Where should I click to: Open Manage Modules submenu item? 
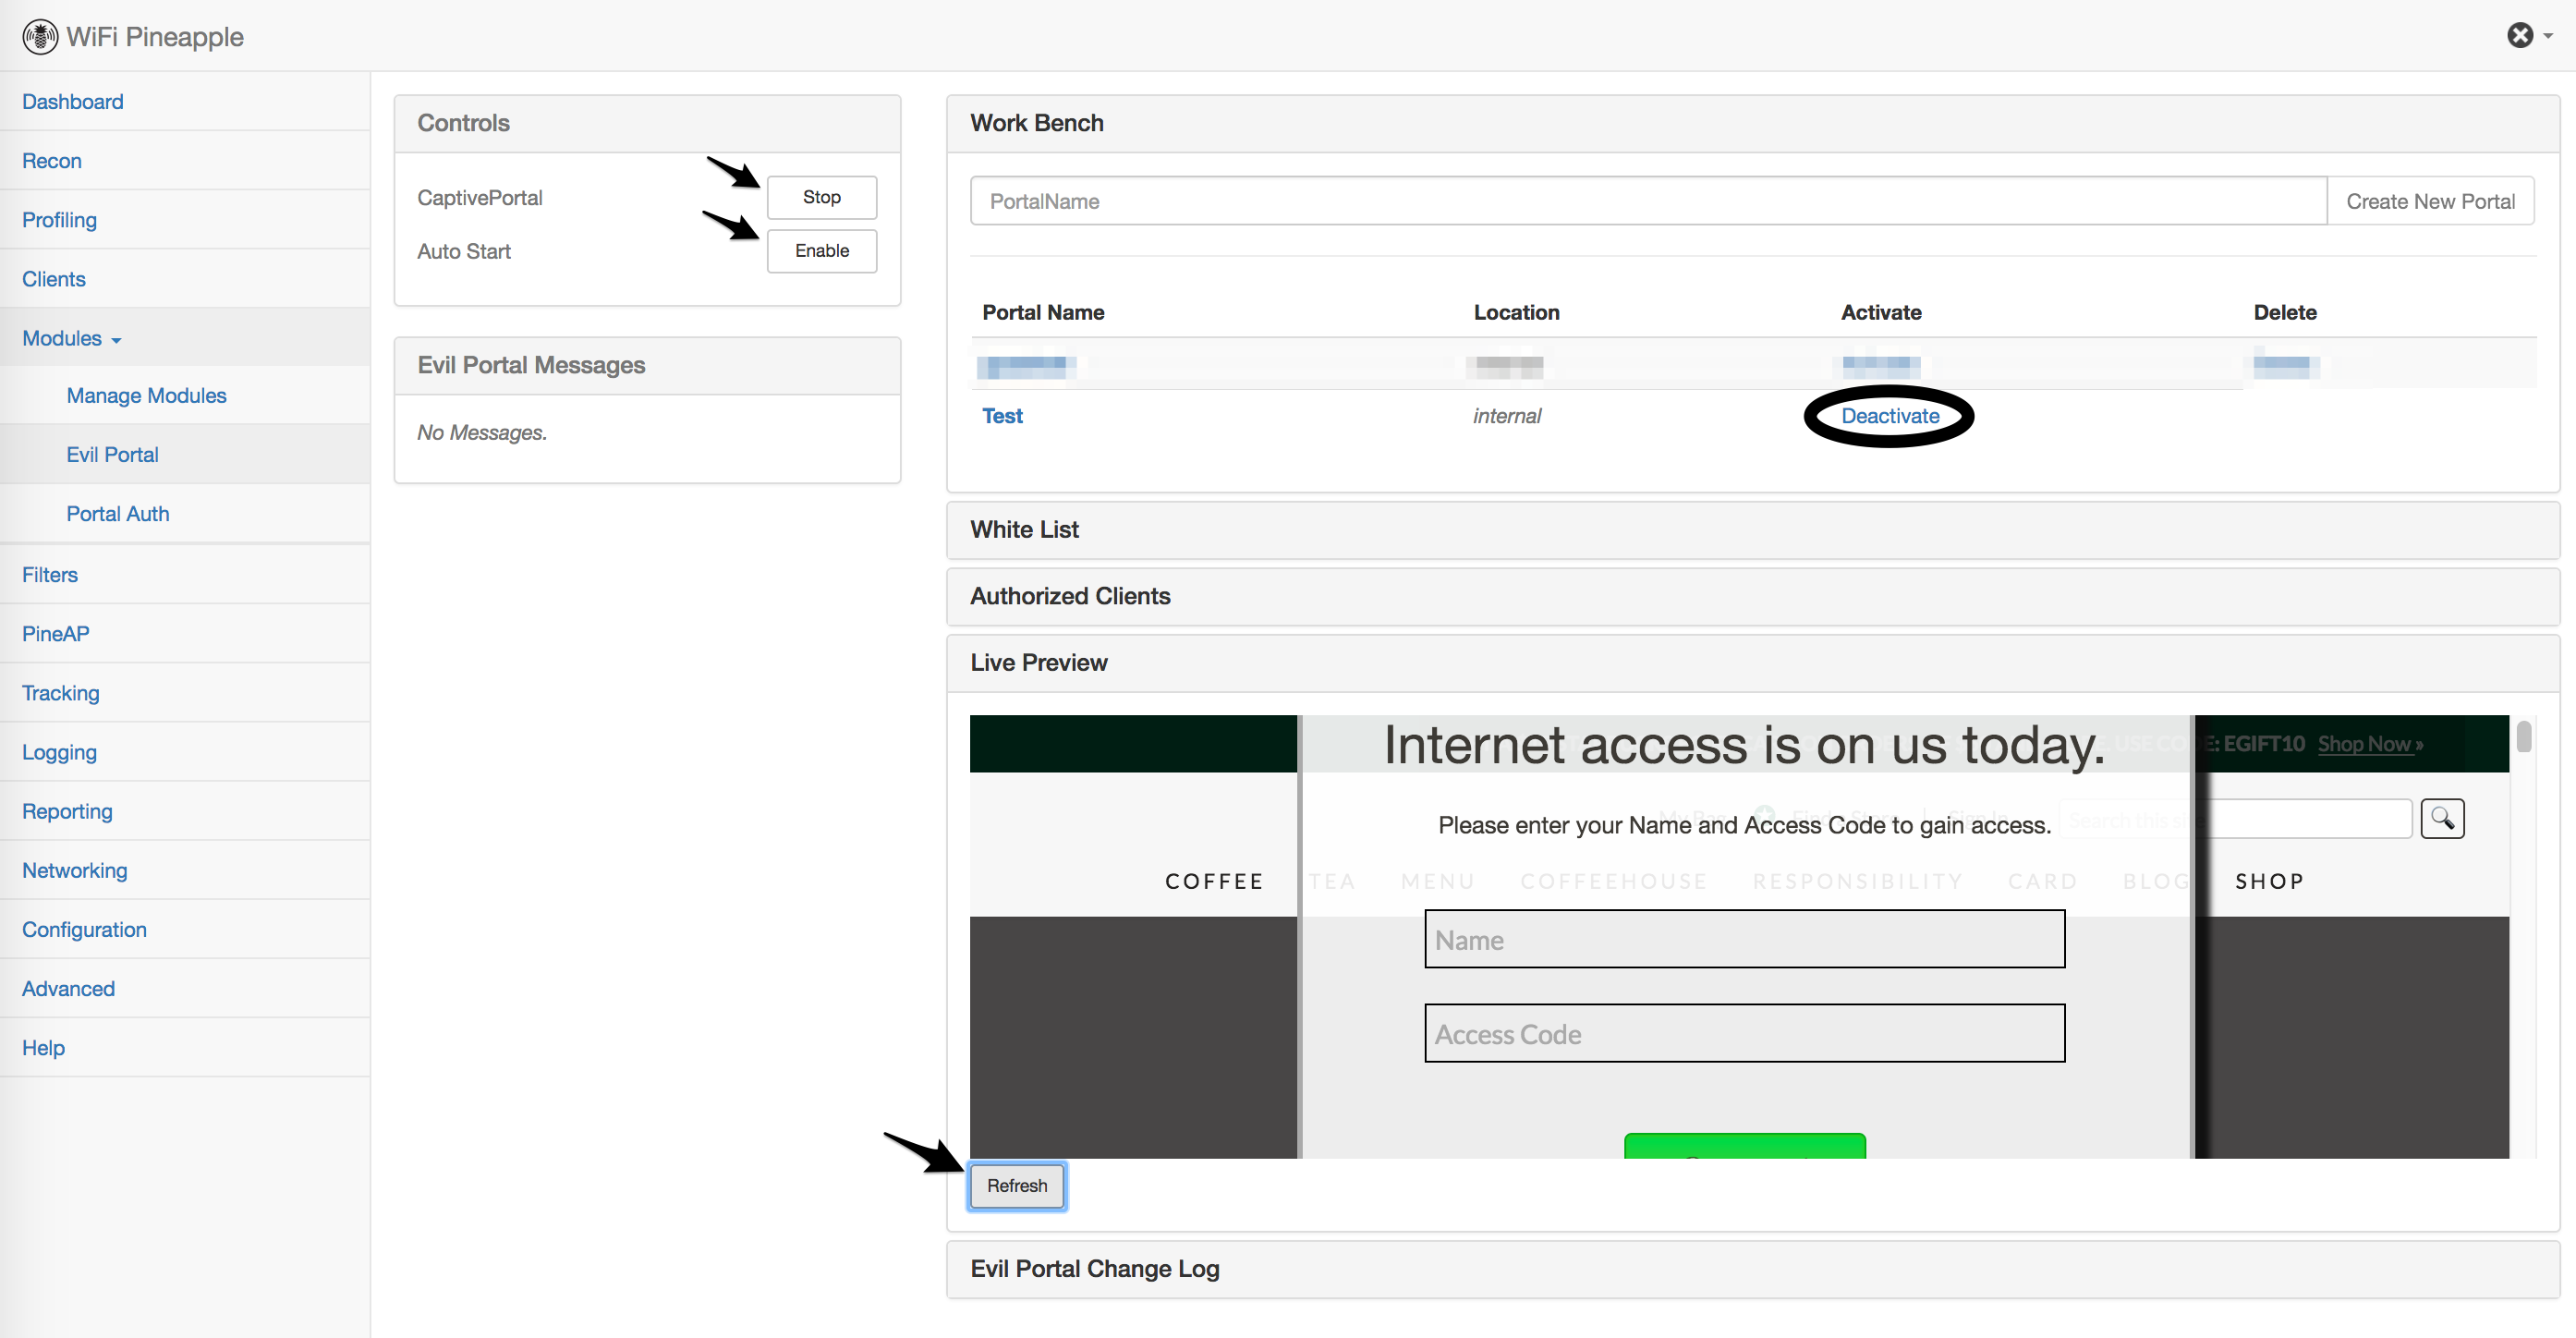146,395
